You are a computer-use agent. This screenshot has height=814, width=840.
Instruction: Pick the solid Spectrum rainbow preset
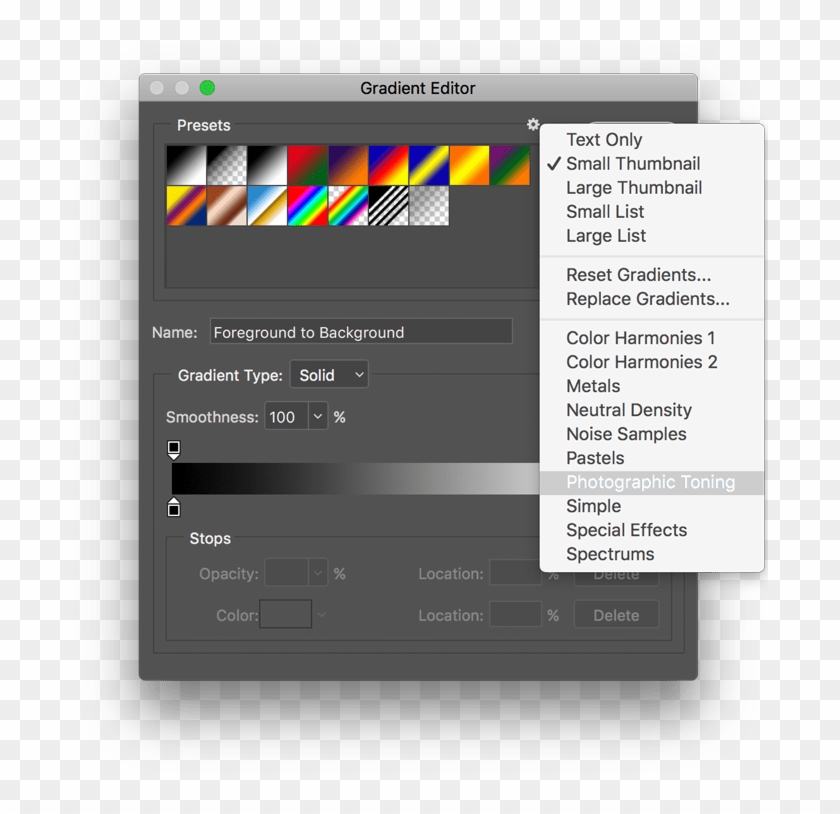click(x=308, y=206)
